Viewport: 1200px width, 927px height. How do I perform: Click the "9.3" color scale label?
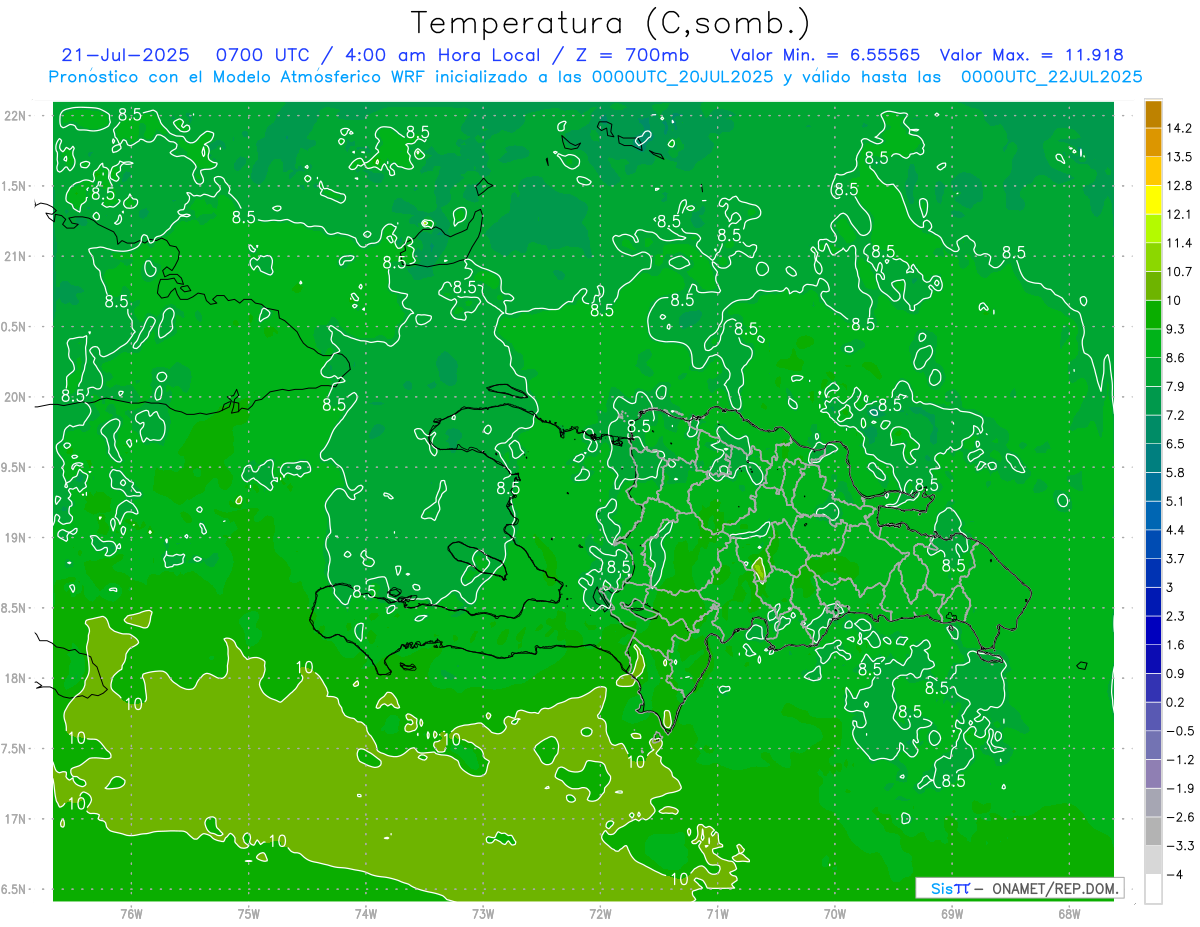[1177, 329]
